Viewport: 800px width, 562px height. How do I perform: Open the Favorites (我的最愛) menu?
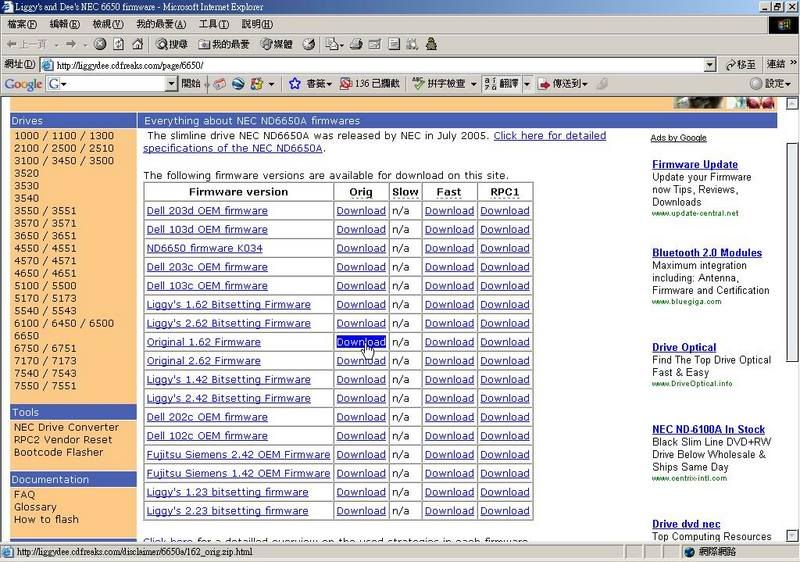161,24
